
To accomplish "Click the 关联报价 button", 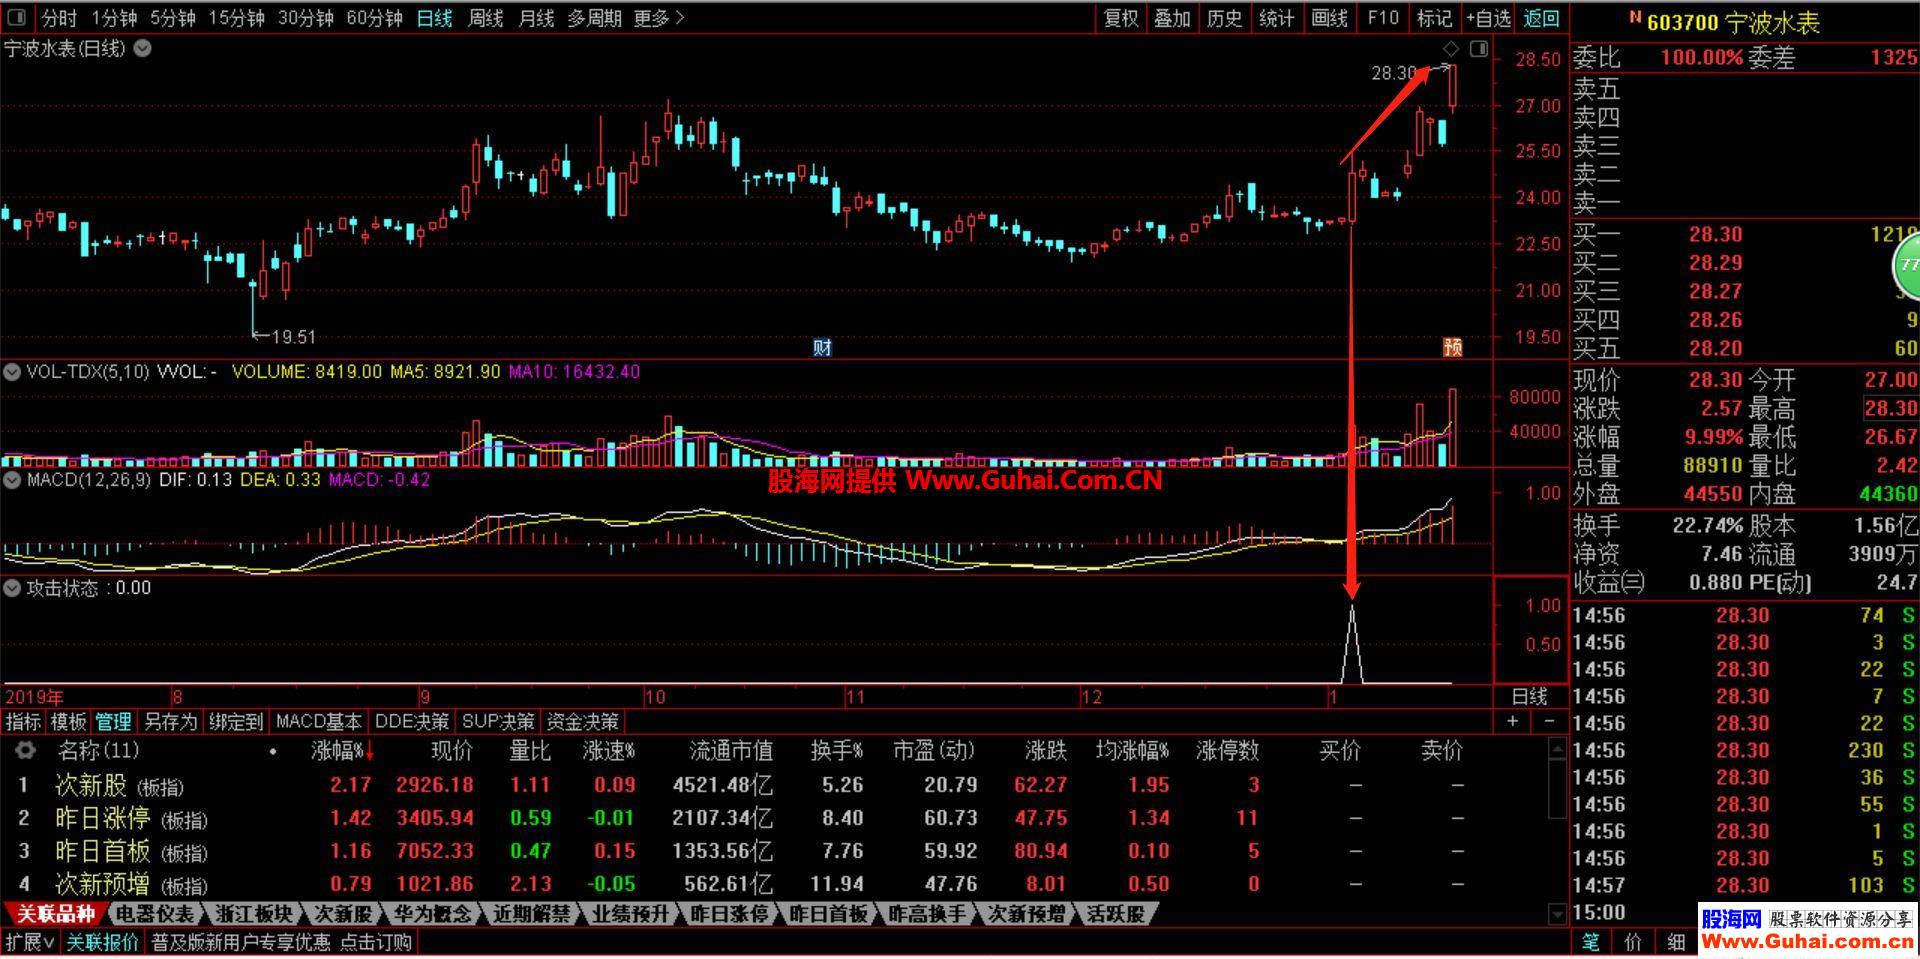I will pos(103,942).
